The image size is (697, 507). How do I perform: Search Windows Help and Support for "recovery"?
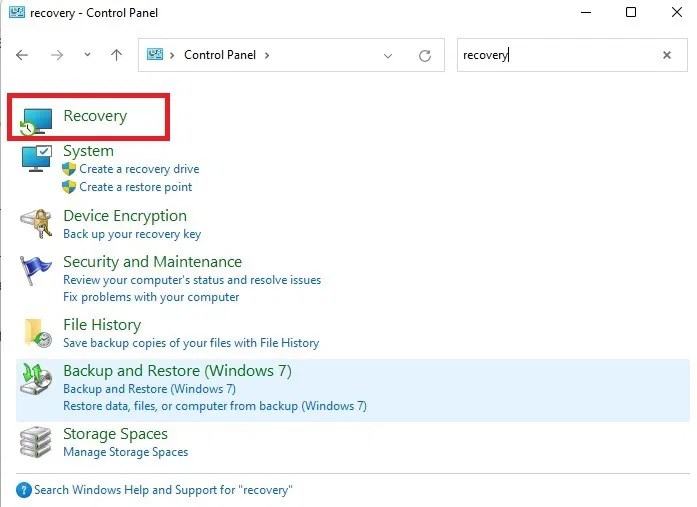pyautogui.click(x=163, y=490)
